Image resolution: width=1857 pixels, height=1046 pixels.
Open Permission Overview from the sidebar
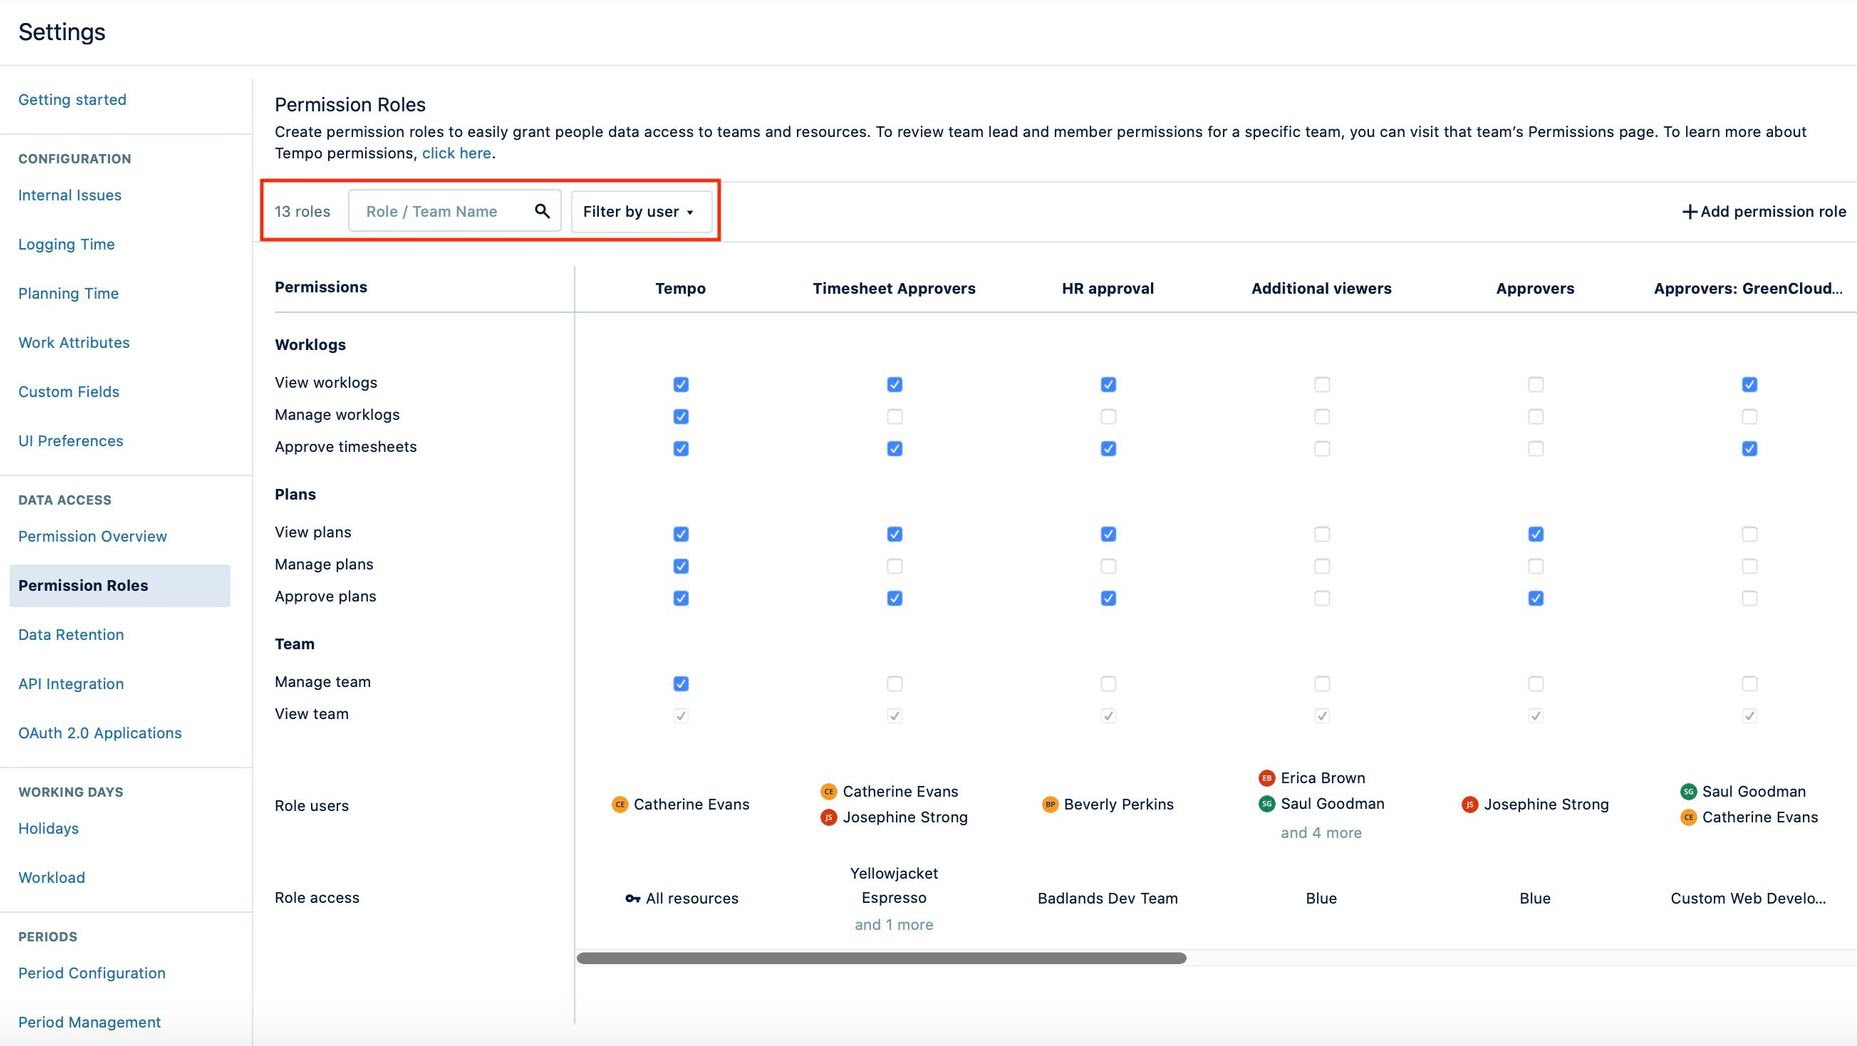(92, 536)
